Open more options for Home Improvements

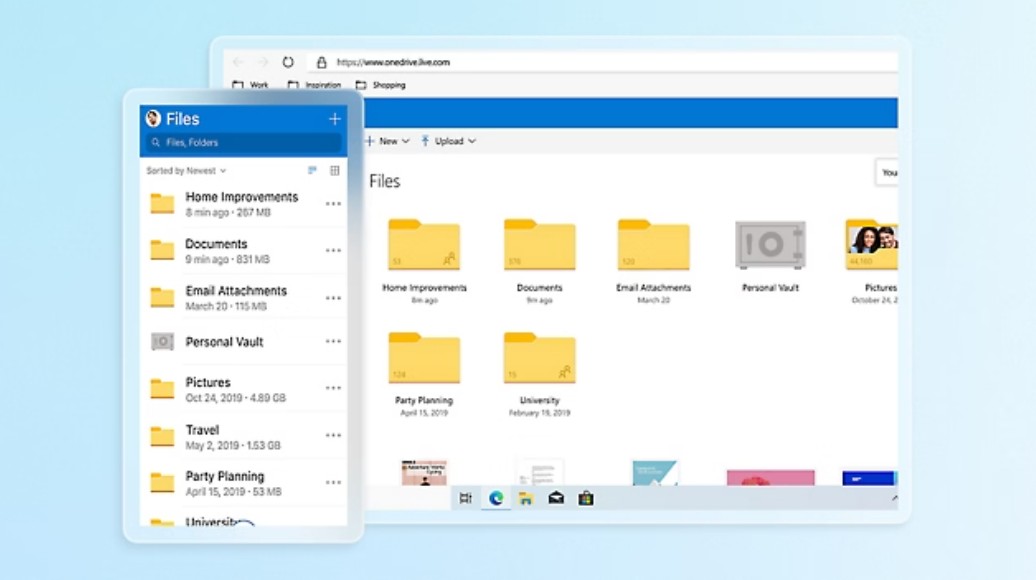click(x=333, y=204)
